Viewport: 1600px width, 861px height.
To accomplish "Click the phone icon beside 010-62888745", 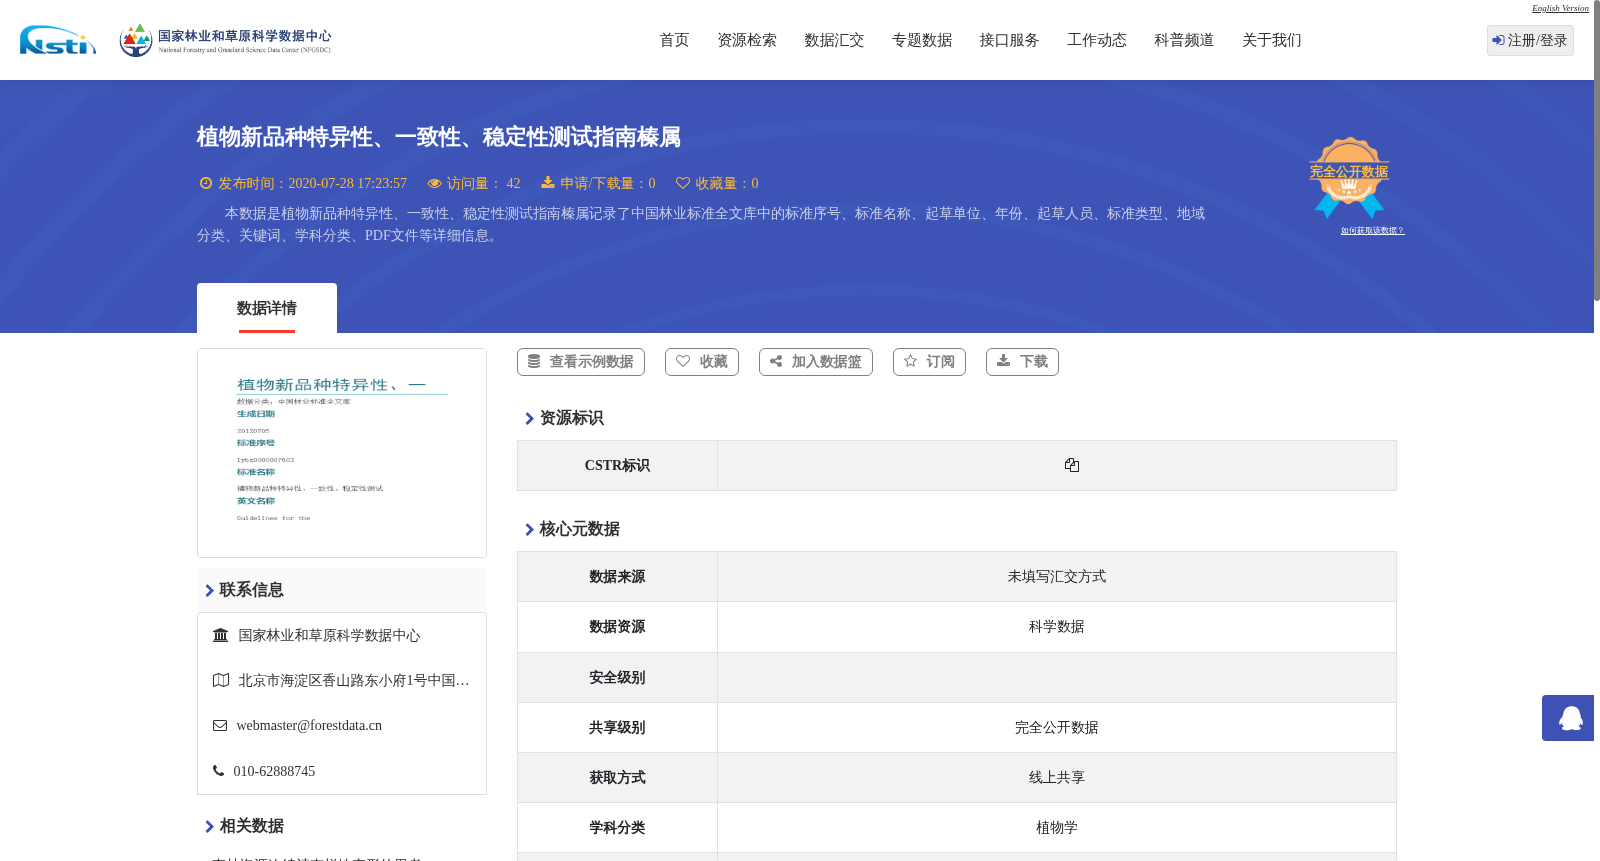I will coord(218,771).
